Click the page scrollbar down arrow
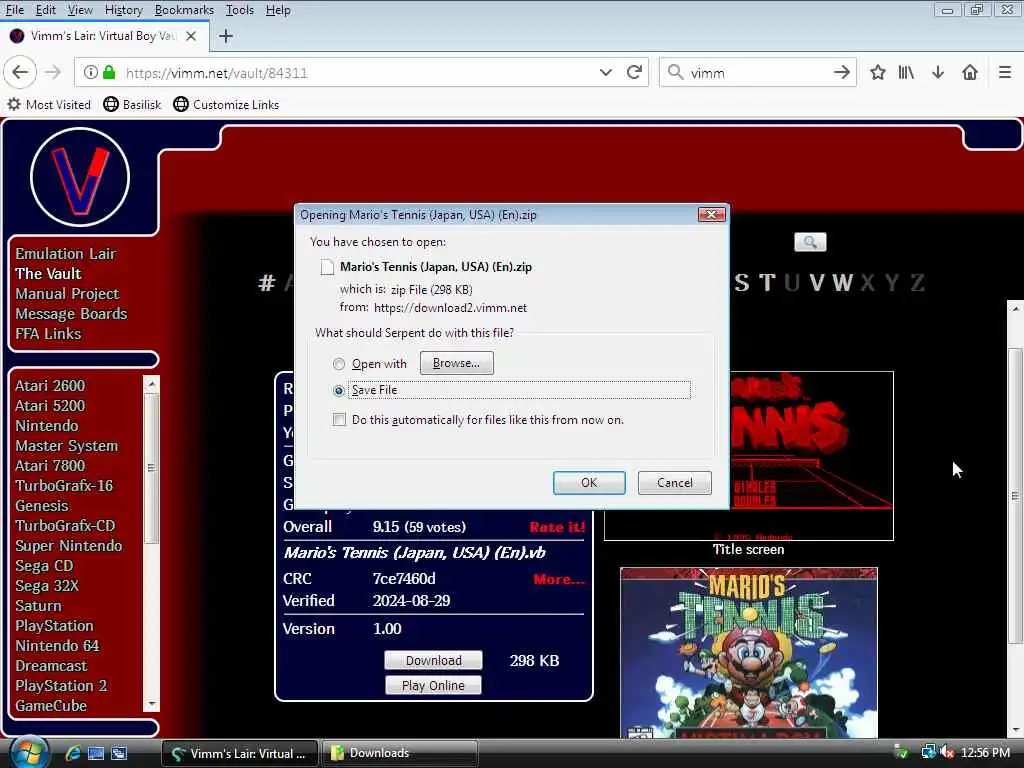The height and width of the screenshot is (768, 1024). pyautogui.click(x=1015, y=729)
